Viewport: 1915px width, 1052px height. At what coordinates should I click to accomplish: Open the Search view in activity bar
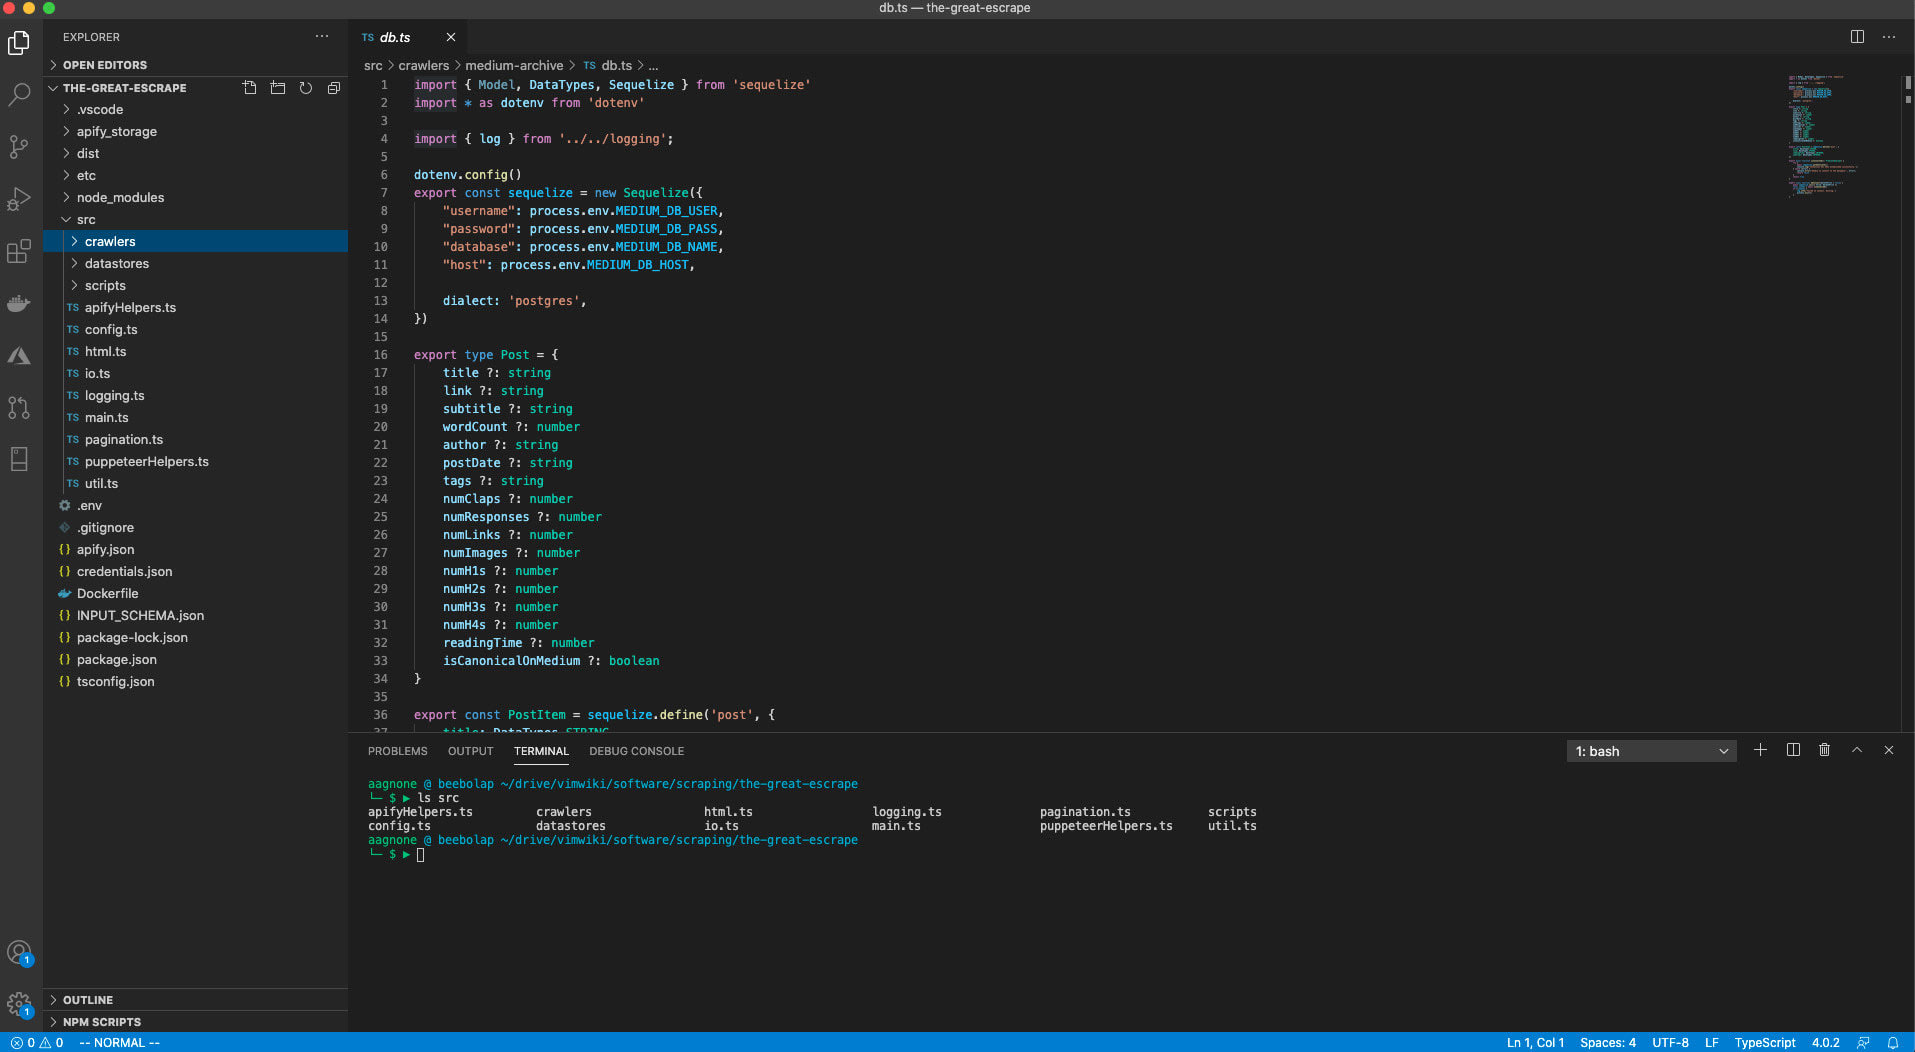click(19, 95)
